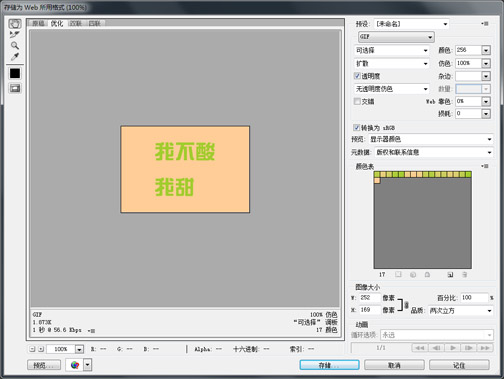Switch to the 原稿 tab
Image resolution: width=504 pixels, height=379 pixels.
(38, 23)
